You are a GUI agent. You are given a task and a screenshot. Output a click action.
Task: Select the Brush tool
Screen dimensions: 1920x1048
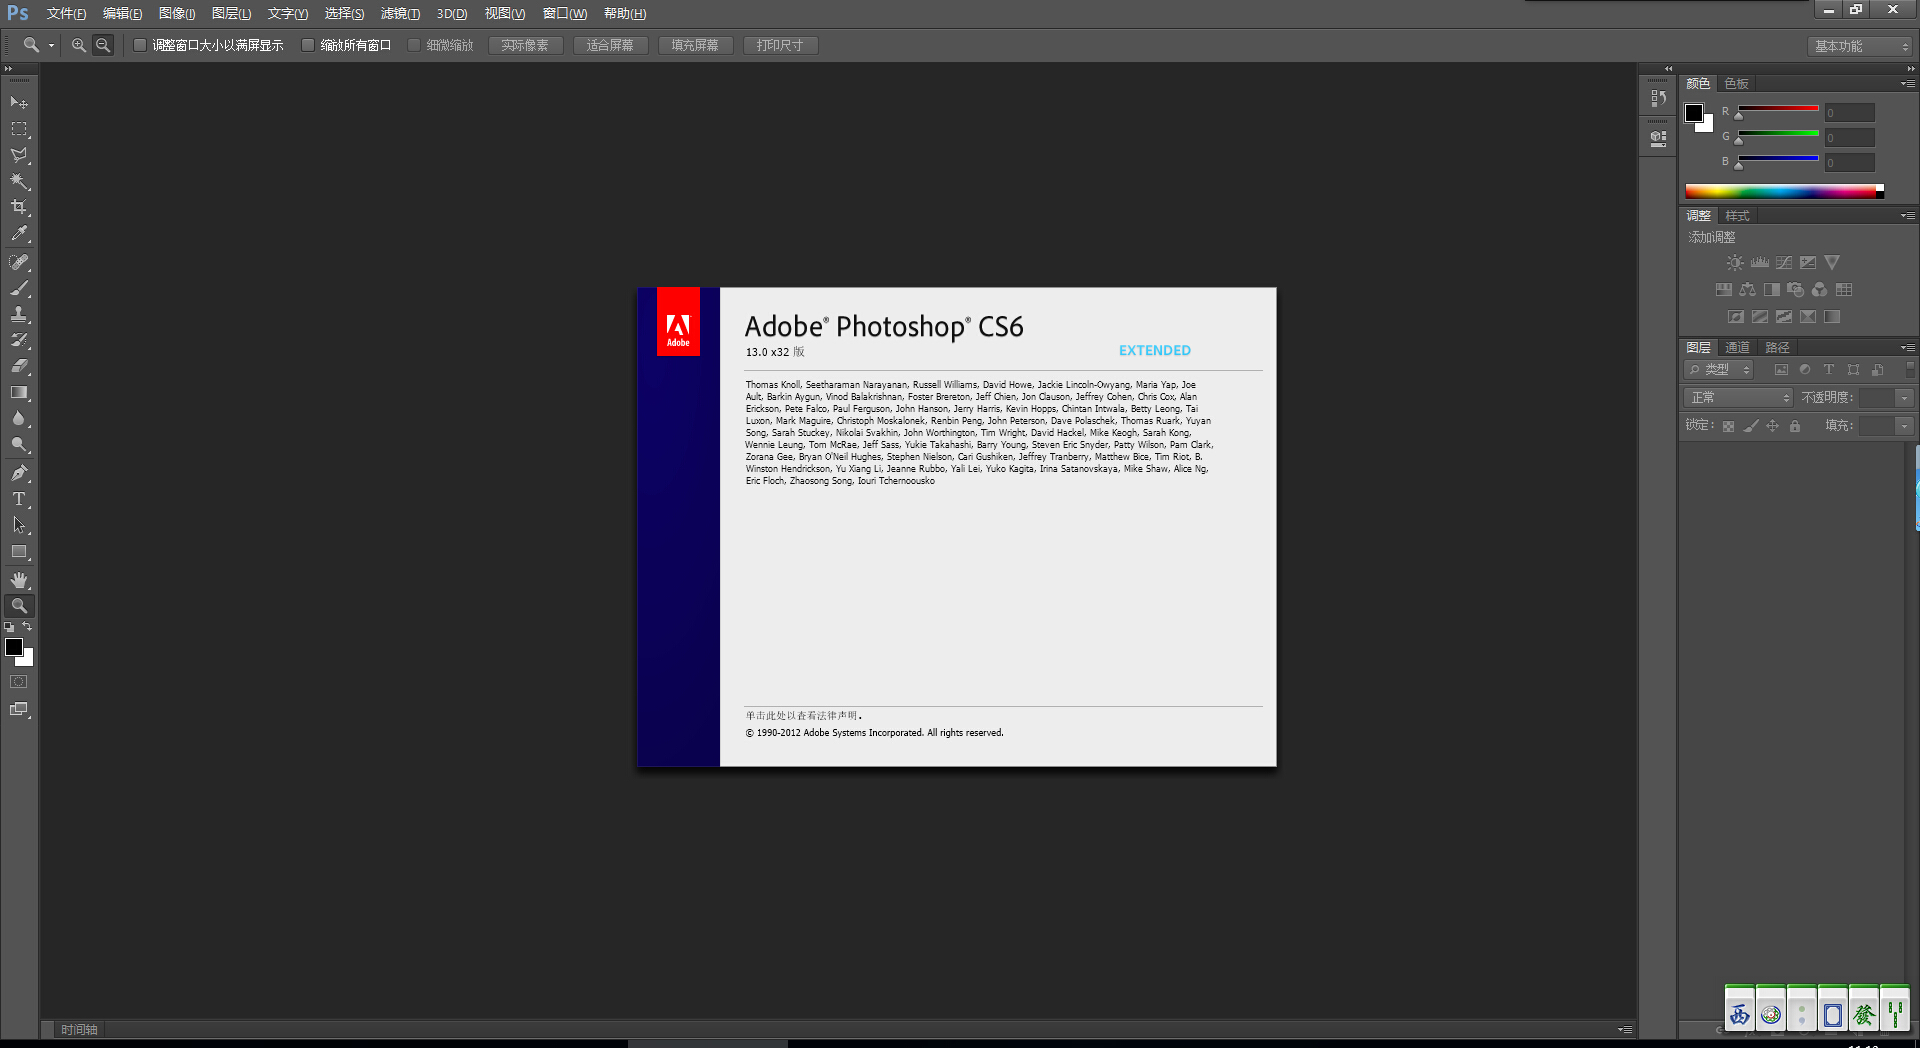pyautogui.click(x=19, y=288)
